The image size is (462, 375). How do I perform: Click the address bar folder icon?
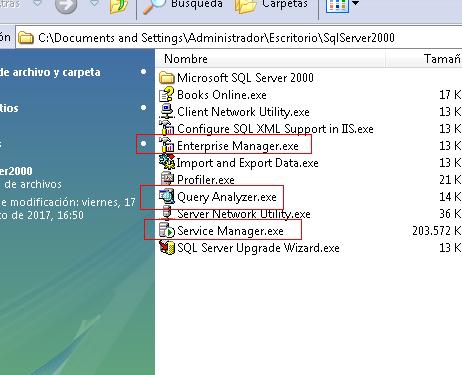[x=26, y=38]
